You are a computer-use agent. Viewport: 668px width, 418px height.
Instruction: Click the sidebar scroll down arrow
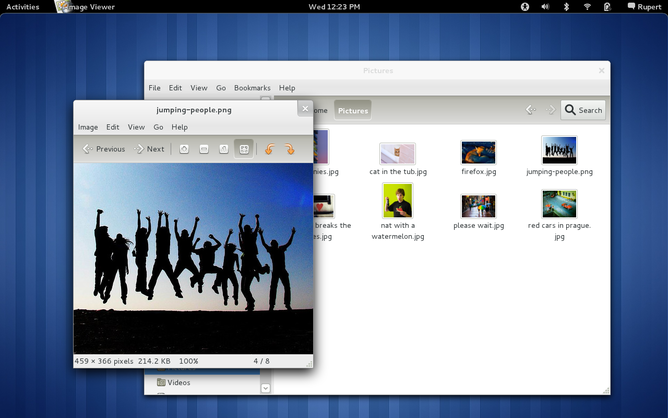click(265, 387)
